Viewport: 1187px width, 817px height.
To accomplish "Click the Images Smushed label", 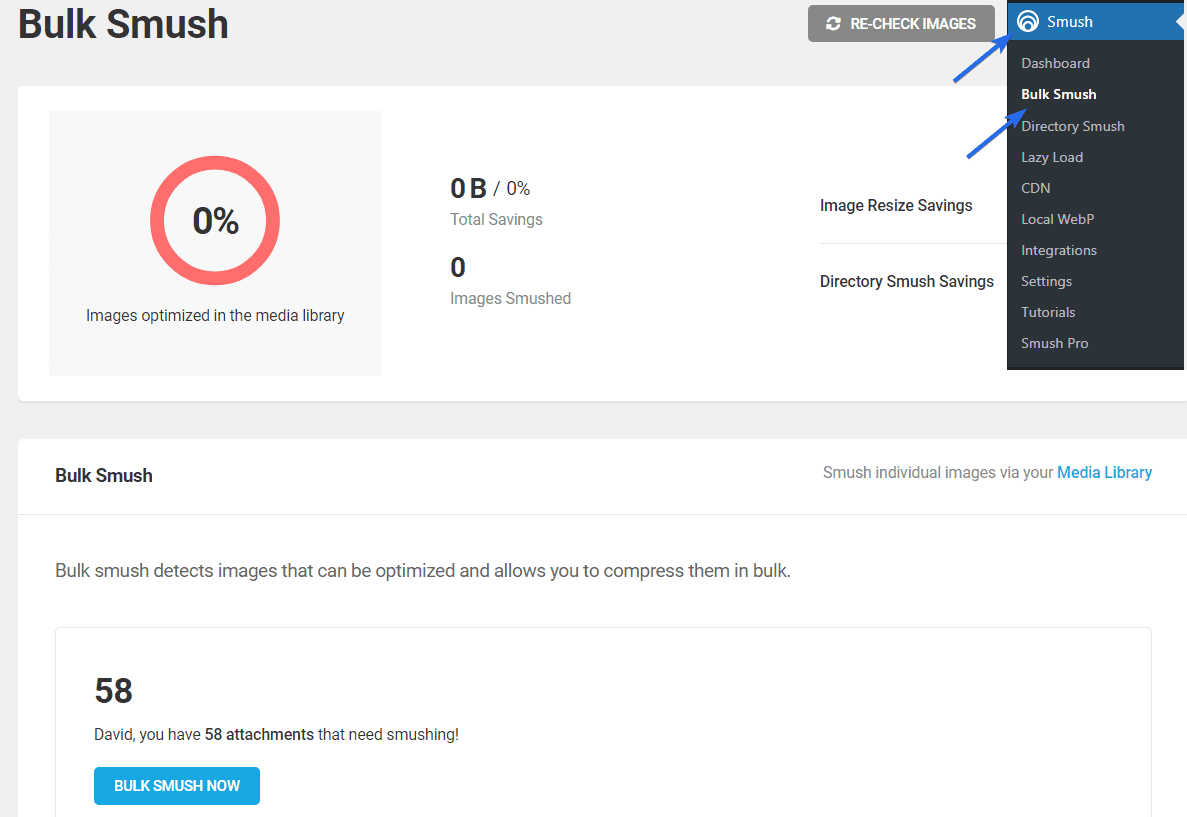I will coord(510,298).
